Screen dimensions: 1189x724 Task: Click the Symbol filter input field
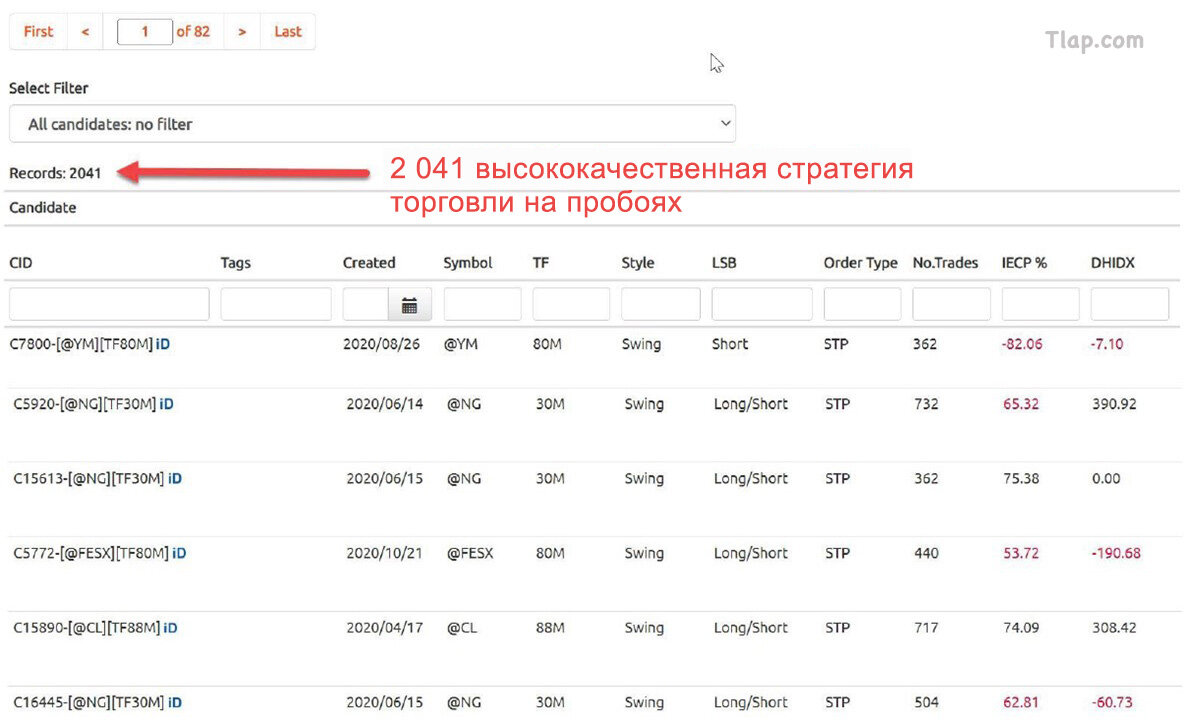(x=482, y=305)
